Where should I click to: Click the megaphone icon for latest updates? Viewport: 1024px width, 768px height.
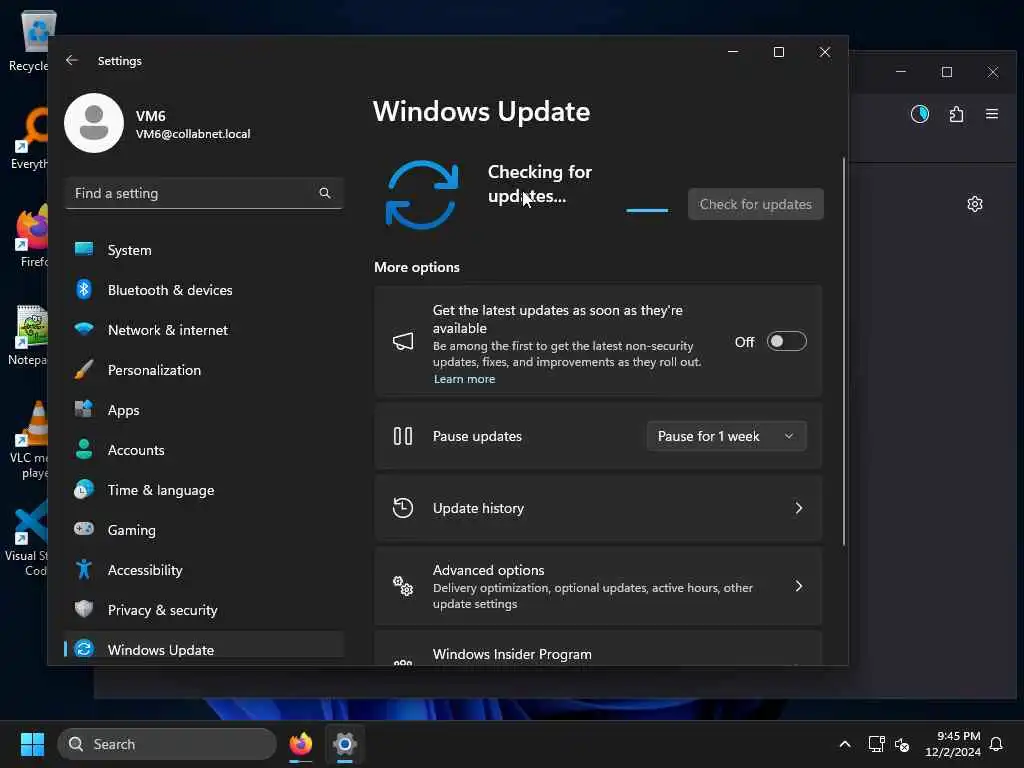point(403,341)
